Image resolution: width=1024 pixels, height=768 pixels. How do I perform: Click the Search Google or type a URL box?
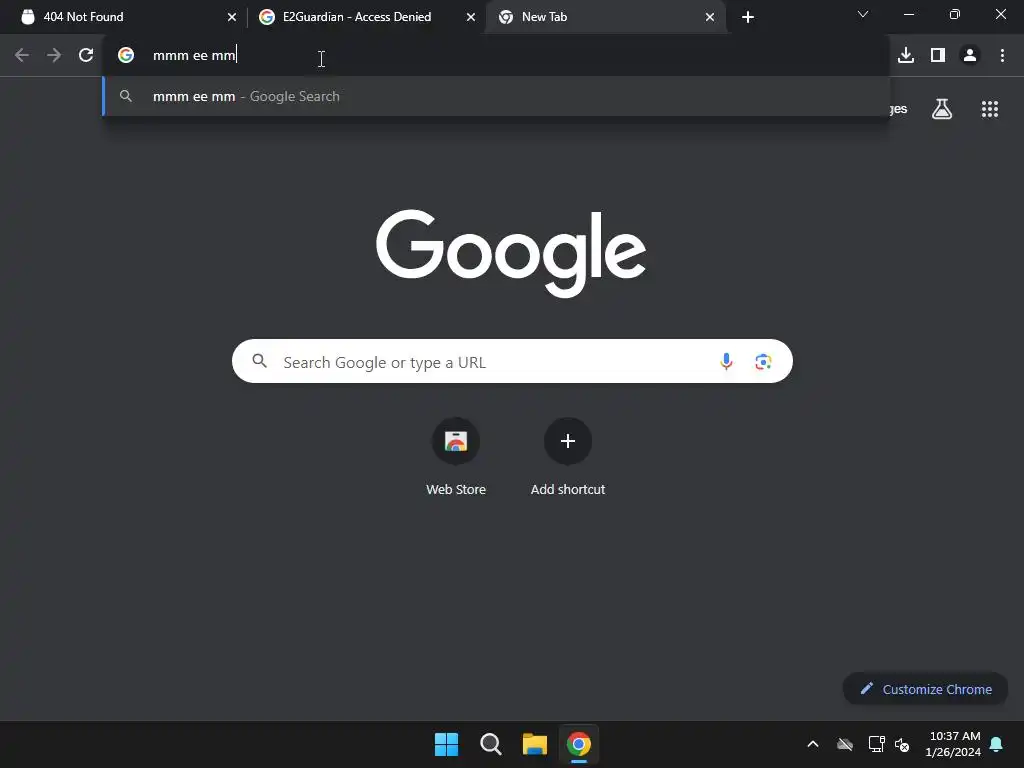(512, 361)
